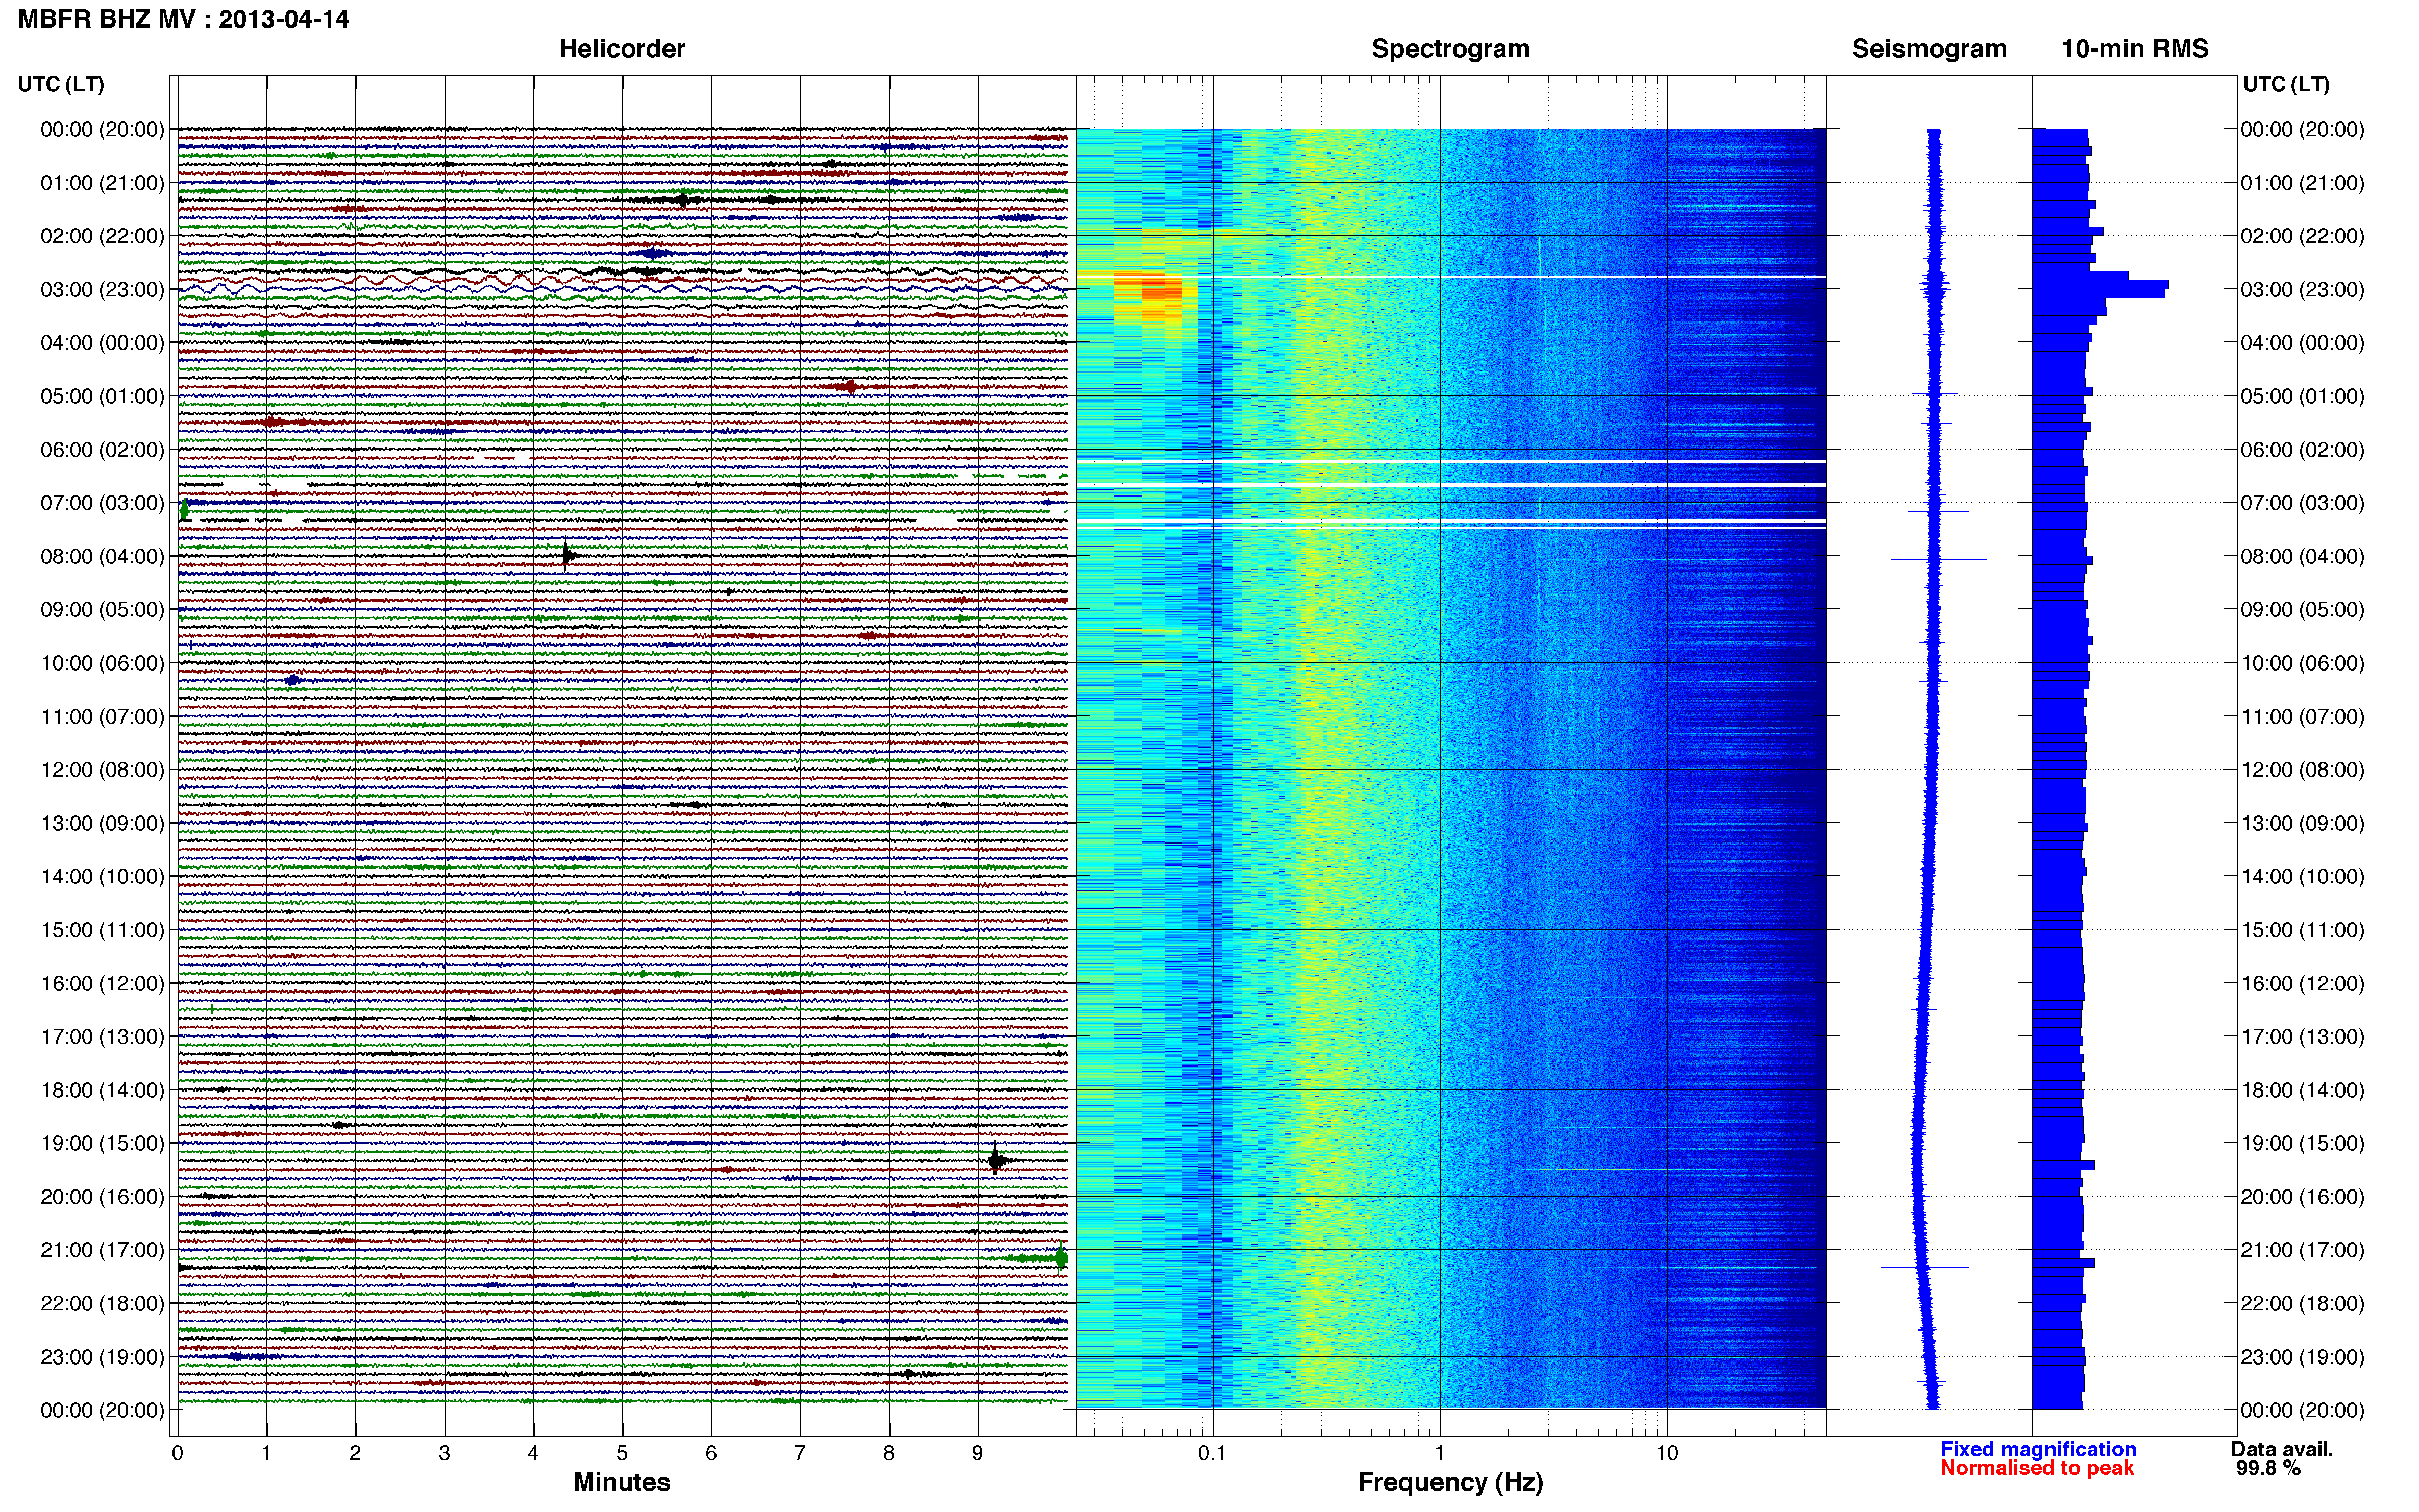Click Helicorder minute tick label '6'
Image resolution: width=2419 pixels, height=1512 pixels.
tap(711, 1453)
